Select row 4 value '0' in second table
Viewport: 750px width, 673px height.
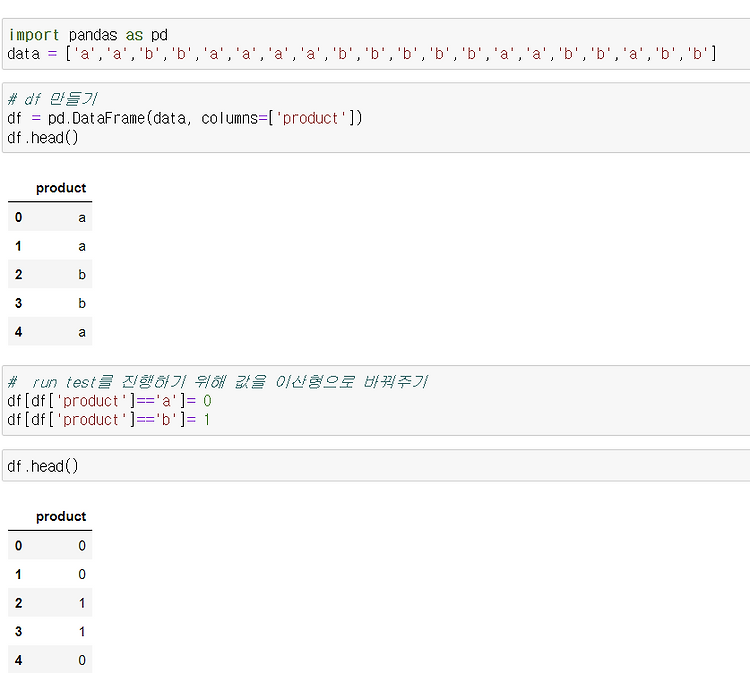tap(82, 661)
